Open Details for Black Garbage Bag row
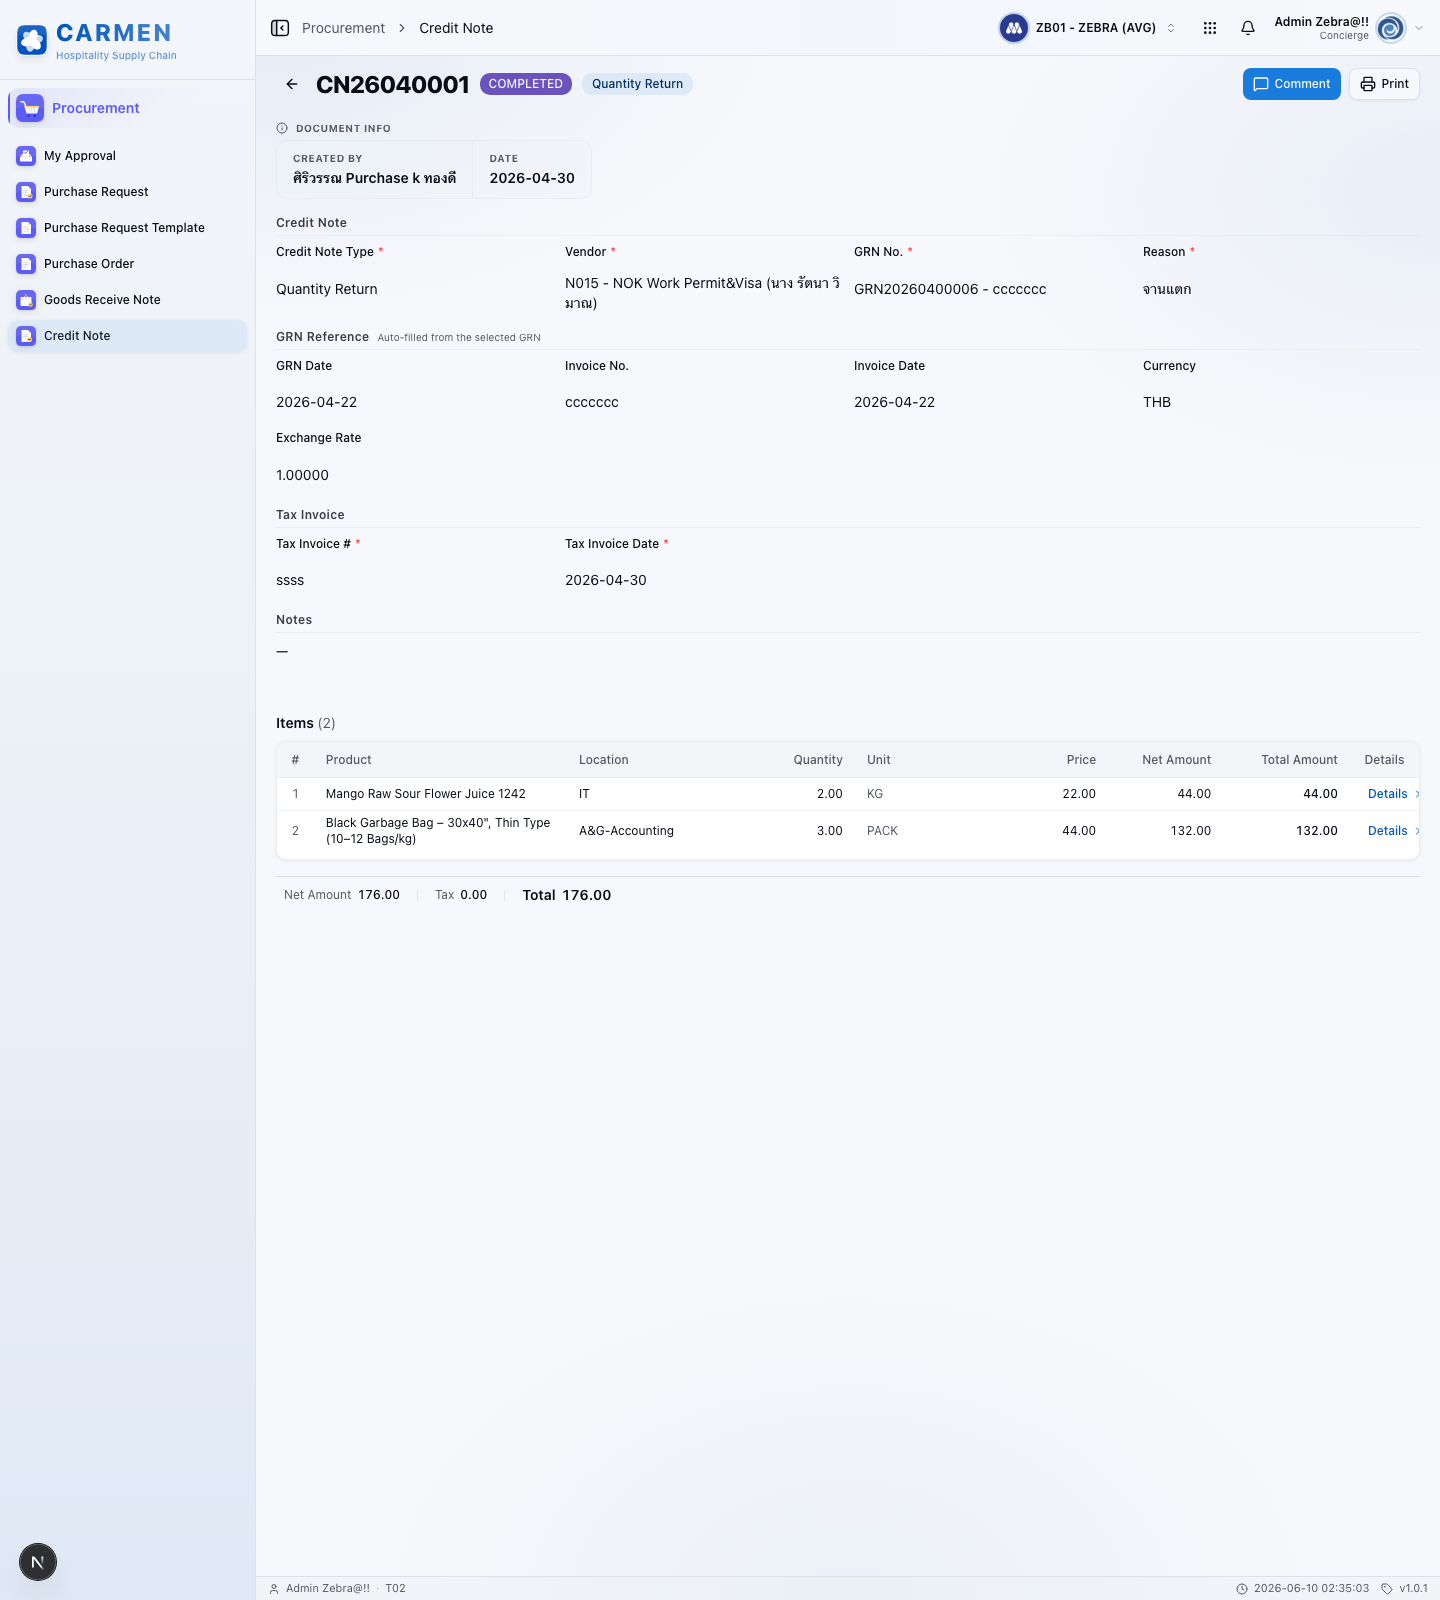This screenshot has height=1600, width=1440. pyautogui.click(x=1393, y=831)
